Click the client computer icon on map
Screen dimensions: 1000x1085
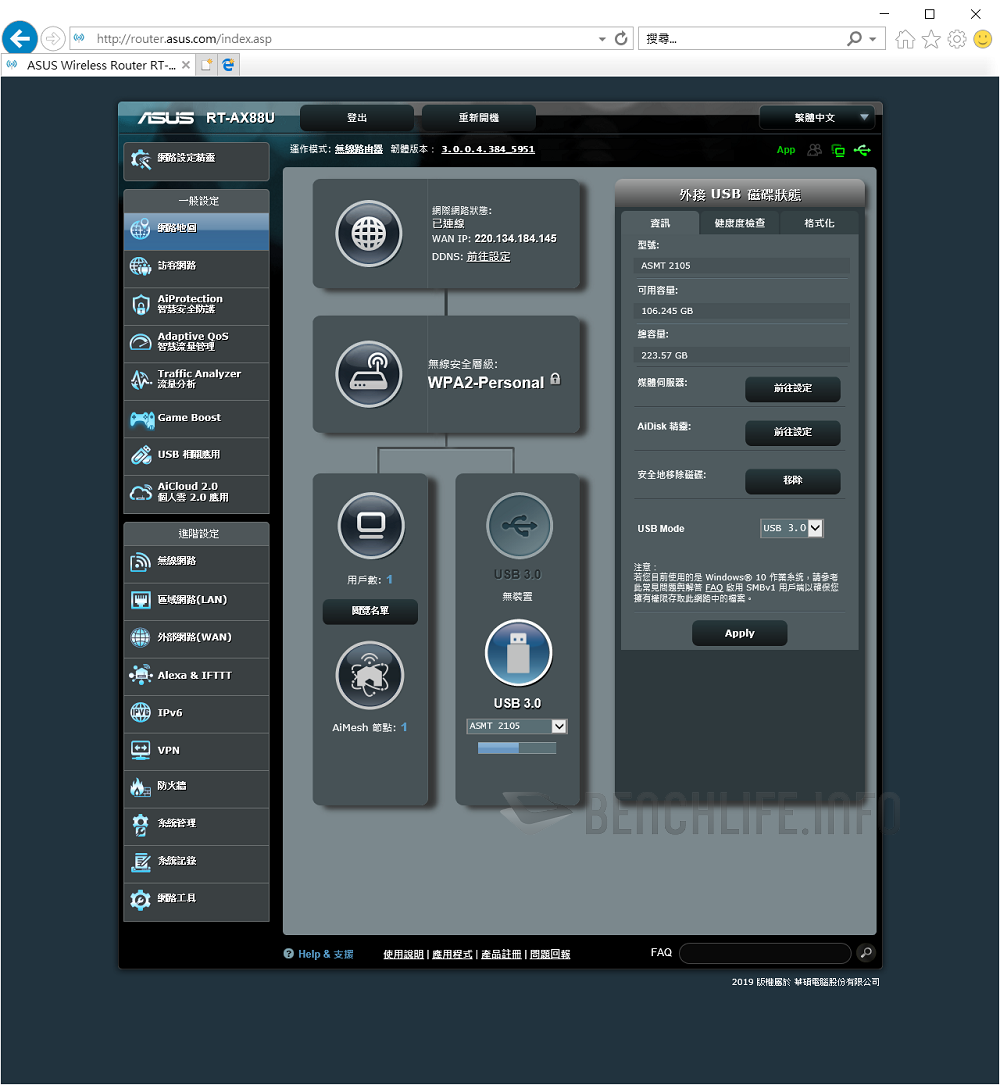pyautogui.click(x=371, y=526)
